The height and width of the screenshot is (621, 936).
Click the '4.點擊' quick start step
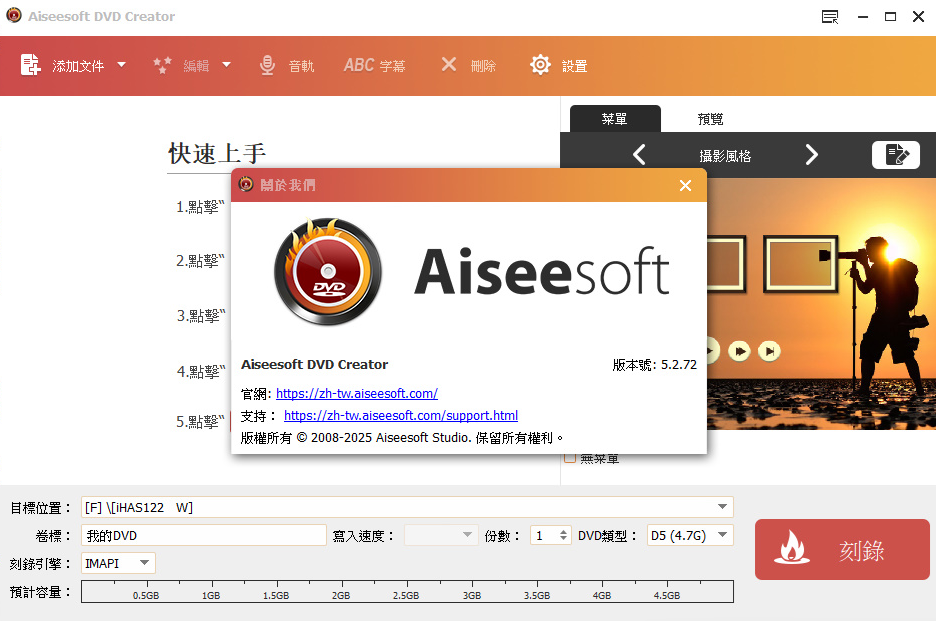(x=201, y=372)
